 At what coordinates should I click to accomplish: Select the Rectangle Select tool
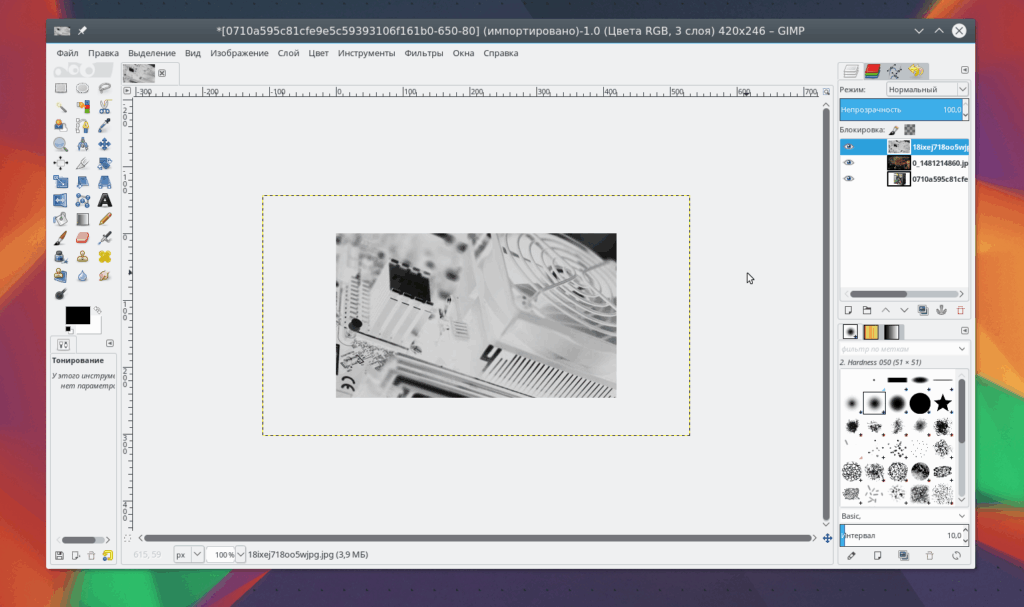coord(61,88)
